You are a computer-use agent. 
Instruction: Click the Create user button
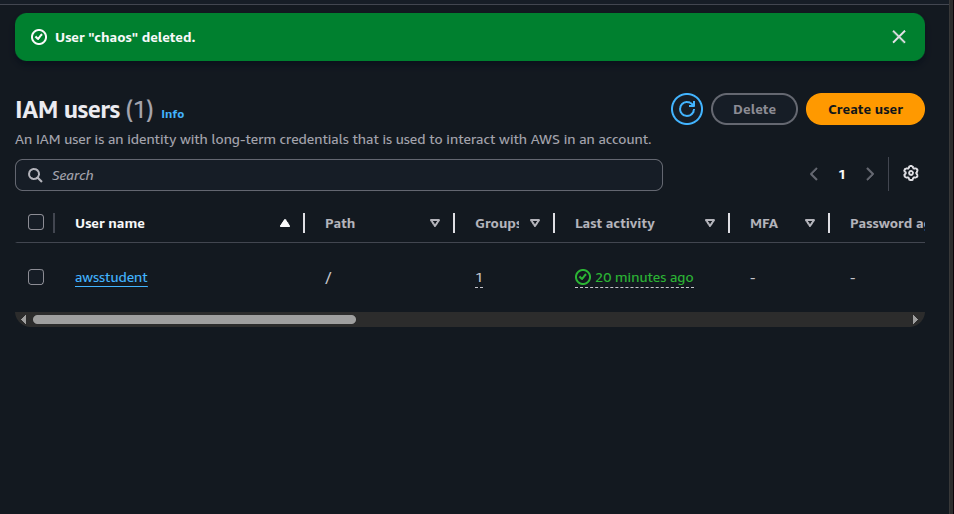pos(865,109)
